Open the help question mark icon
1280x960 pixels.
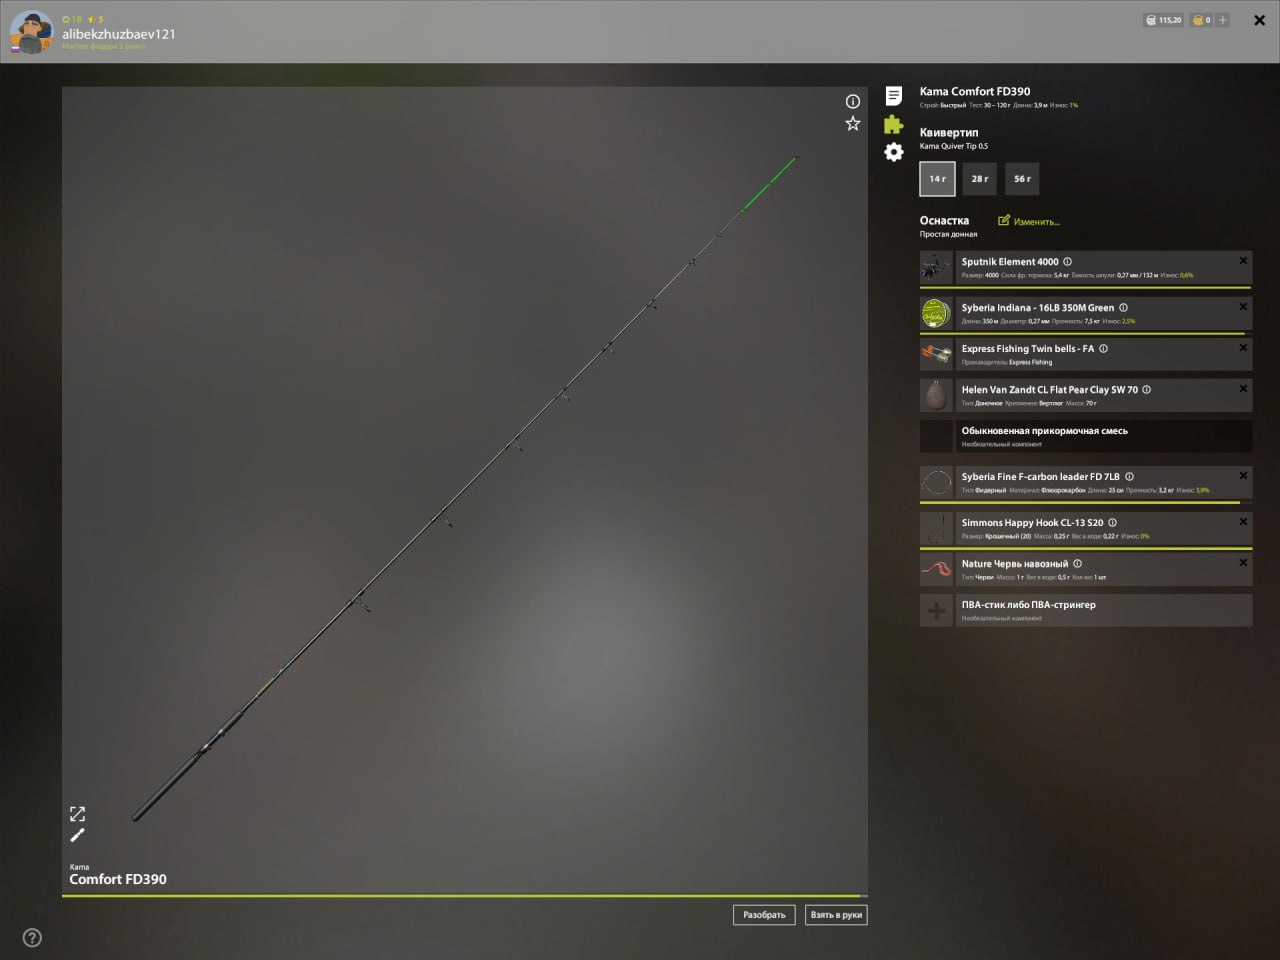click(x=32, y=938)
